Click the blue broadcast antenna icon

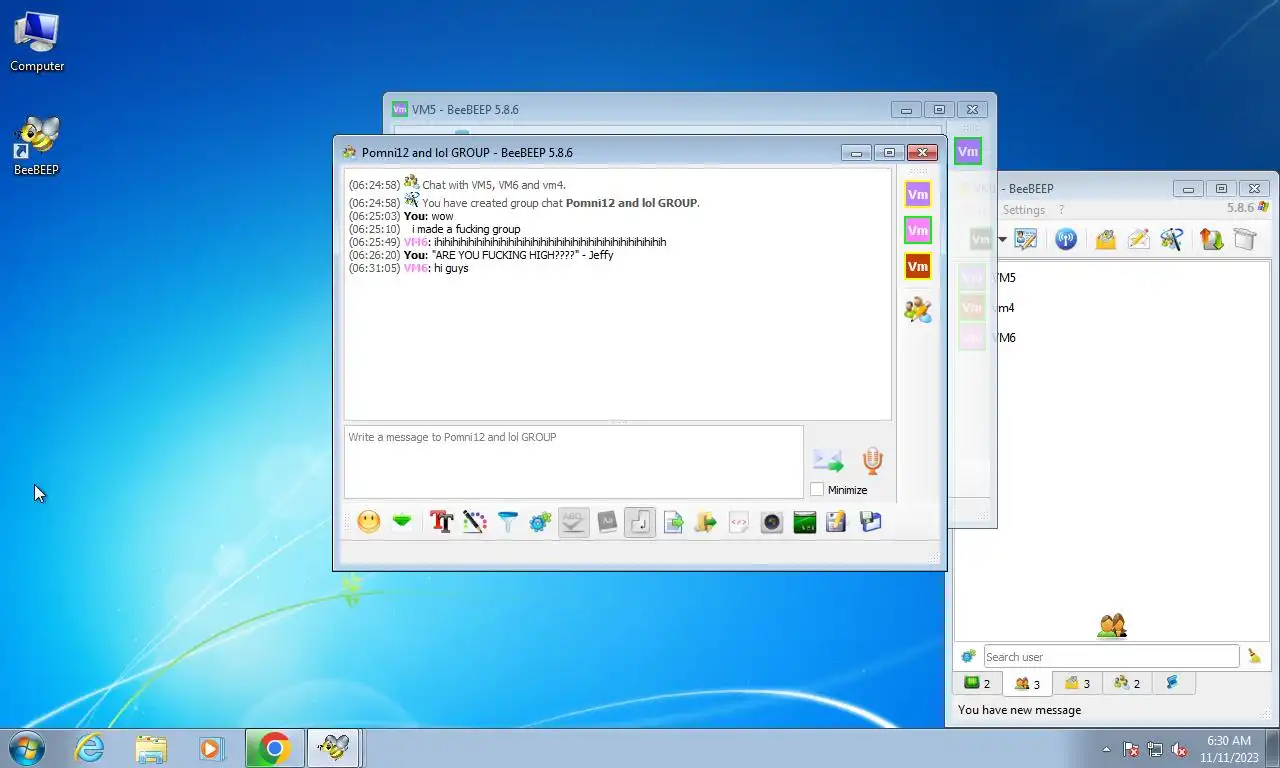tap(1066, 239)
